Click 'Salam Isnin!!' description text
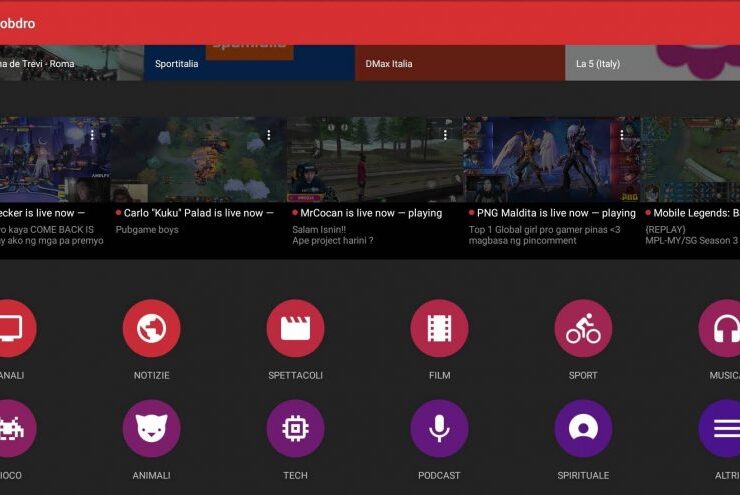The height and width of the screenshot is (495, 740). [x=319, y=230]
